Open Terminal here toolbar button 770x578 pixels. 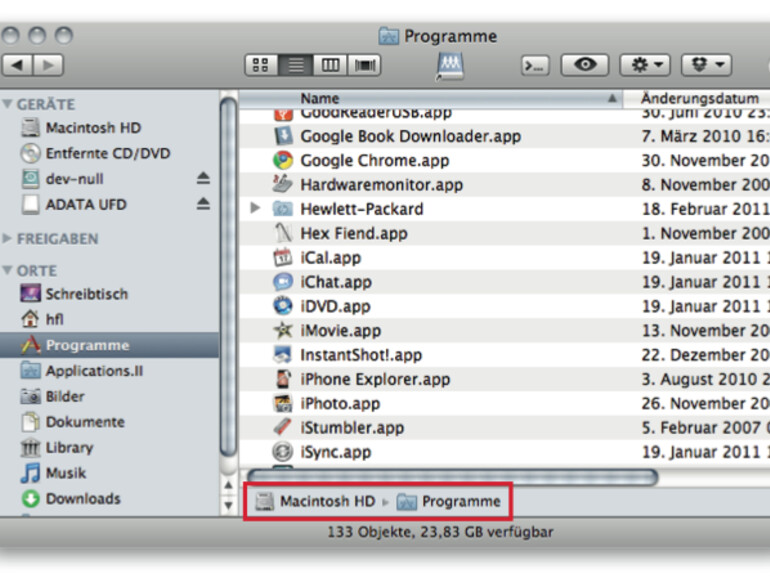[x=535, y=65]
